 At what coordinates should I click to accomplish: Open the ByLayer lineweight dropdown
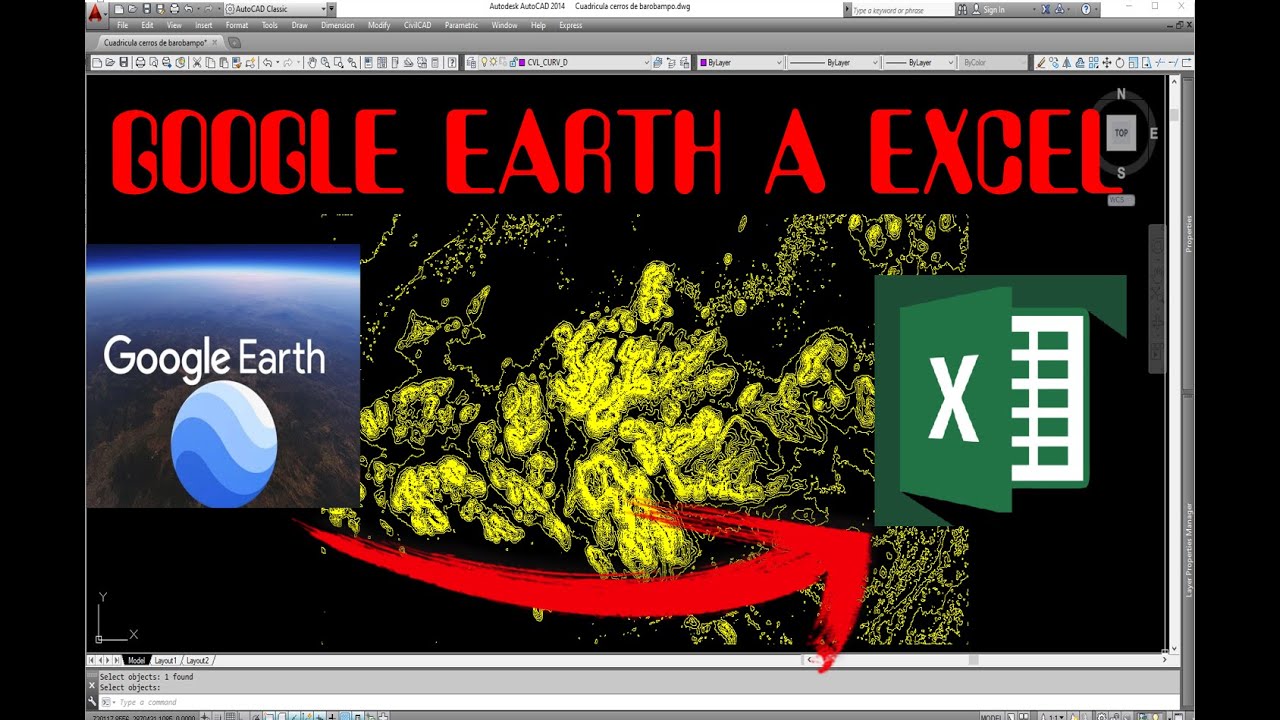951,62
